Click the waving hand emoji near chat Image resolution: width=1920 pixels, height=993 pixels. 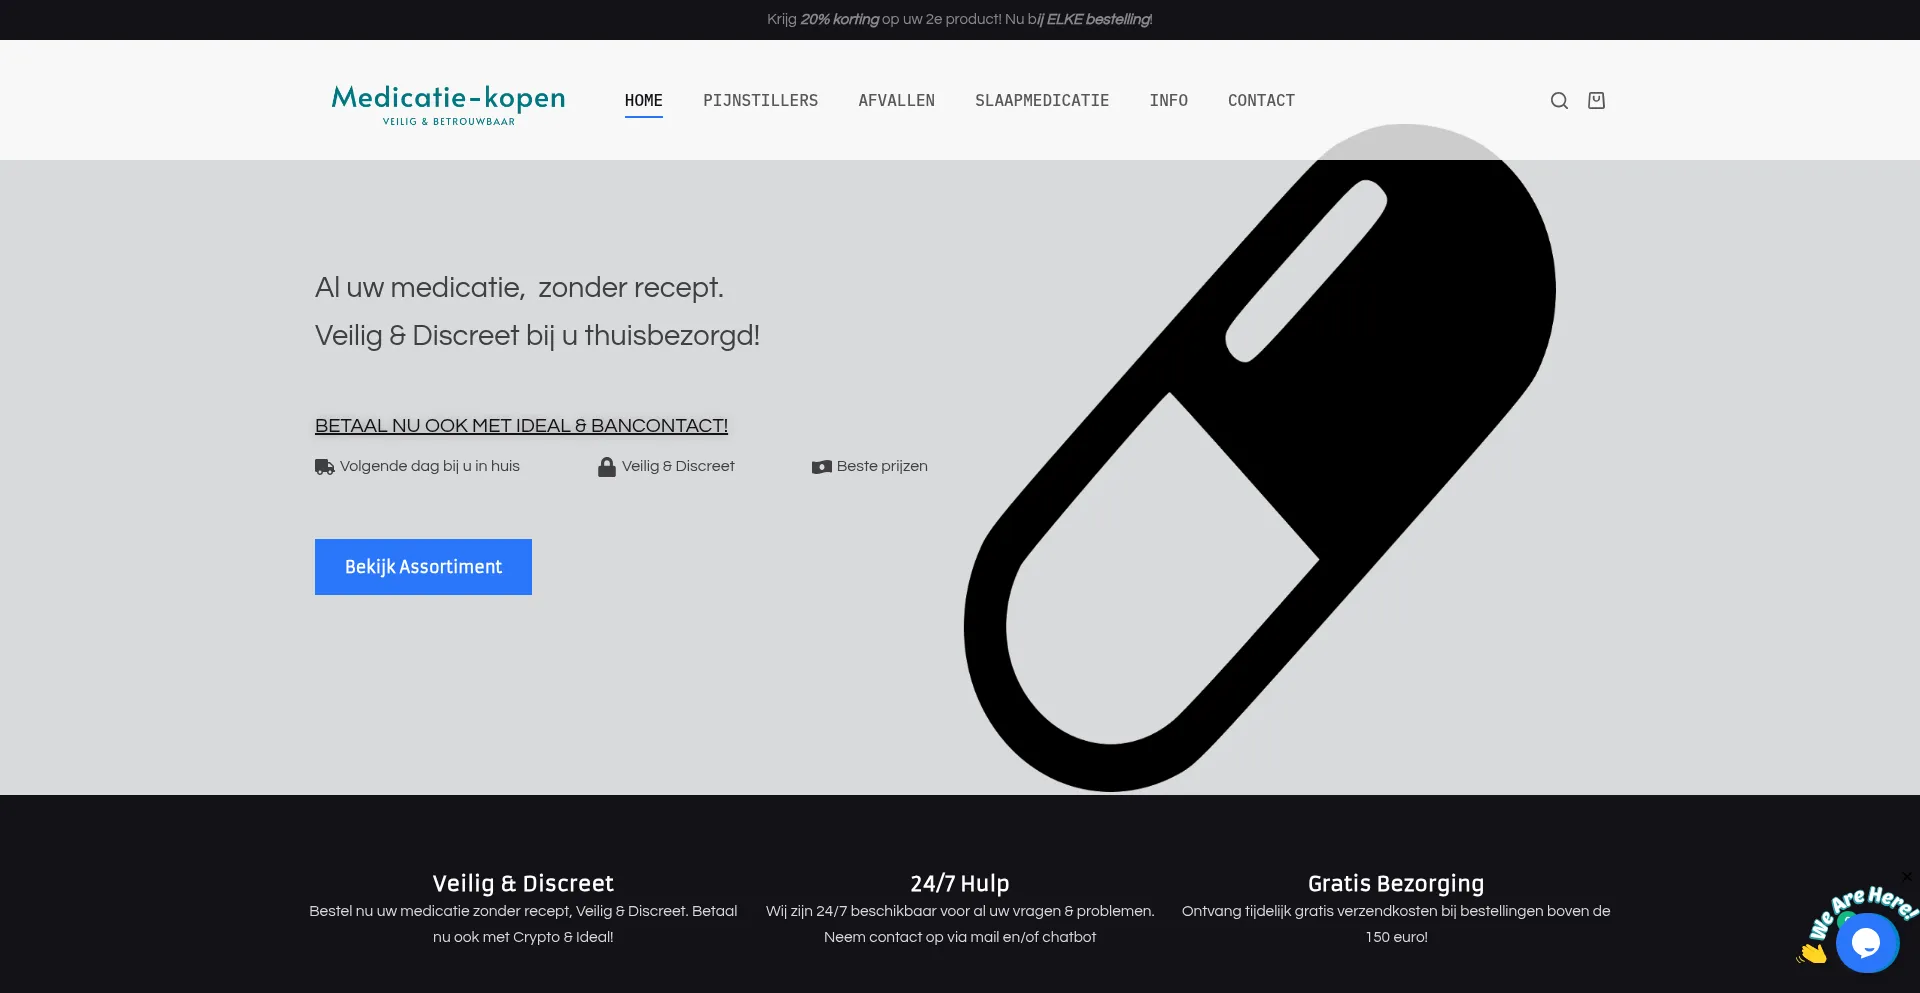tap(1812, 953)
